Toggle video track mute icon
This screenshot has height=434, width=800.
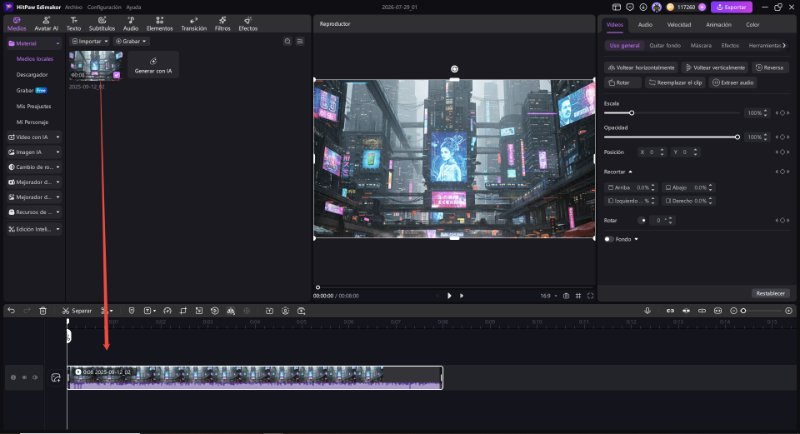pyautogui.click(x=35, y=377)
